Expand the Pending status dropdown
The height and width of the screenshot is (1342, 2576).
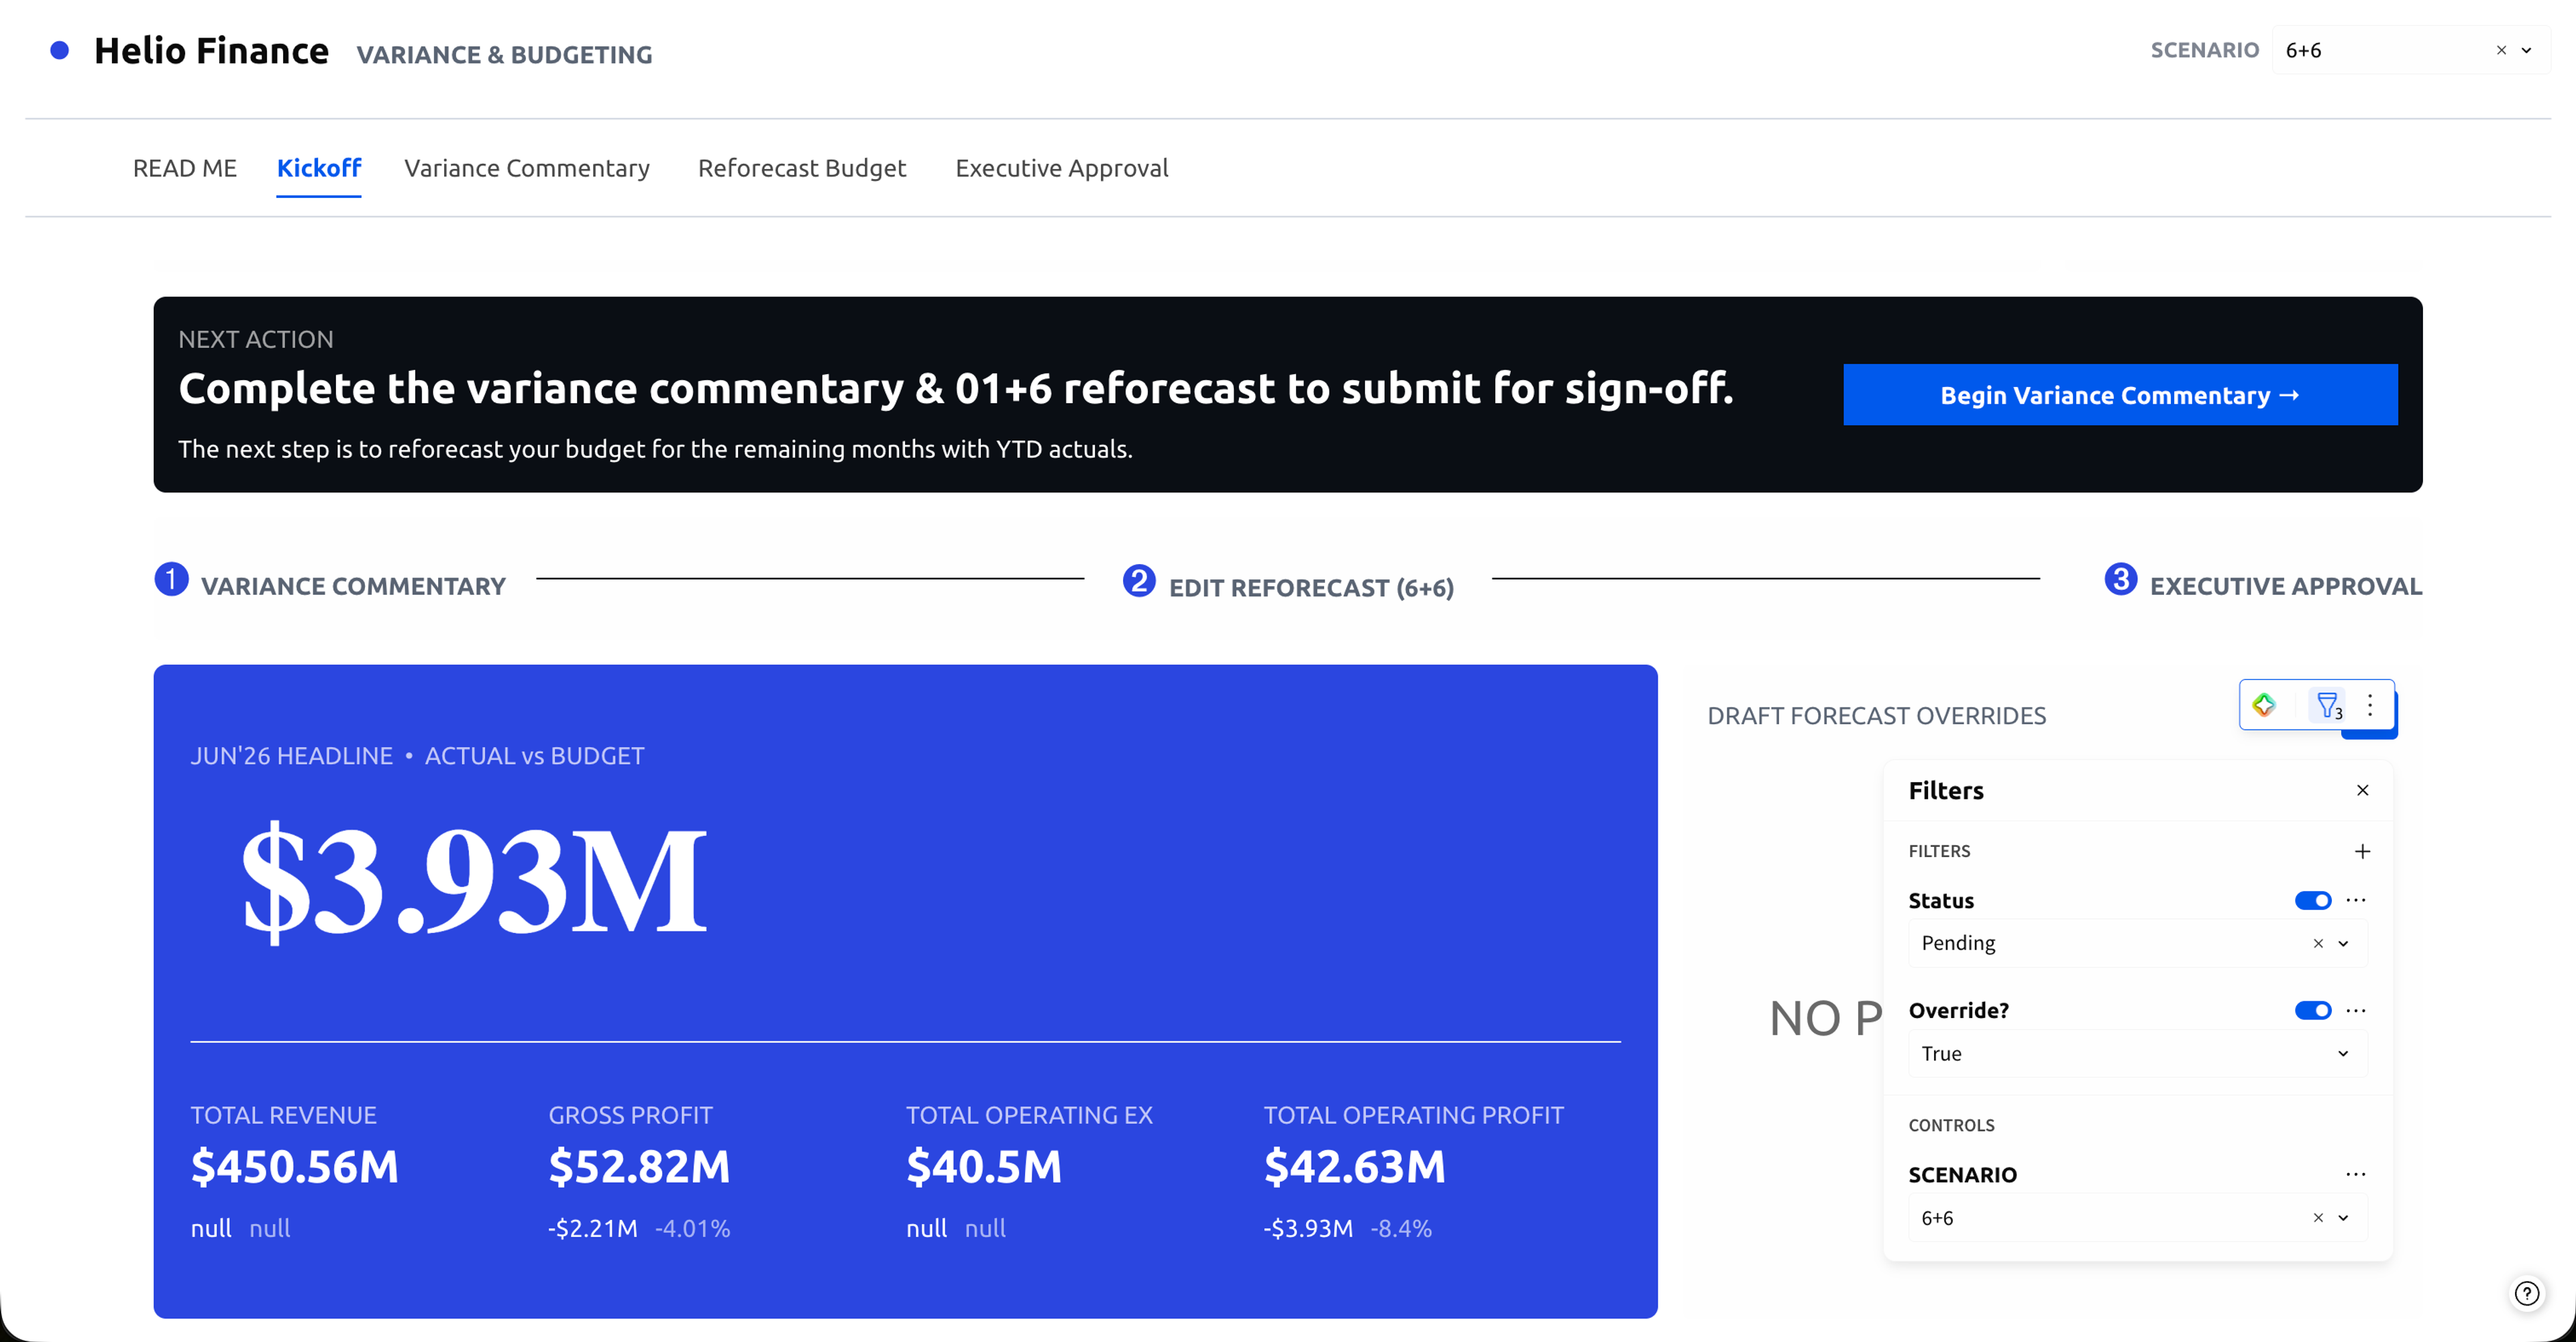click(2342, 943)
